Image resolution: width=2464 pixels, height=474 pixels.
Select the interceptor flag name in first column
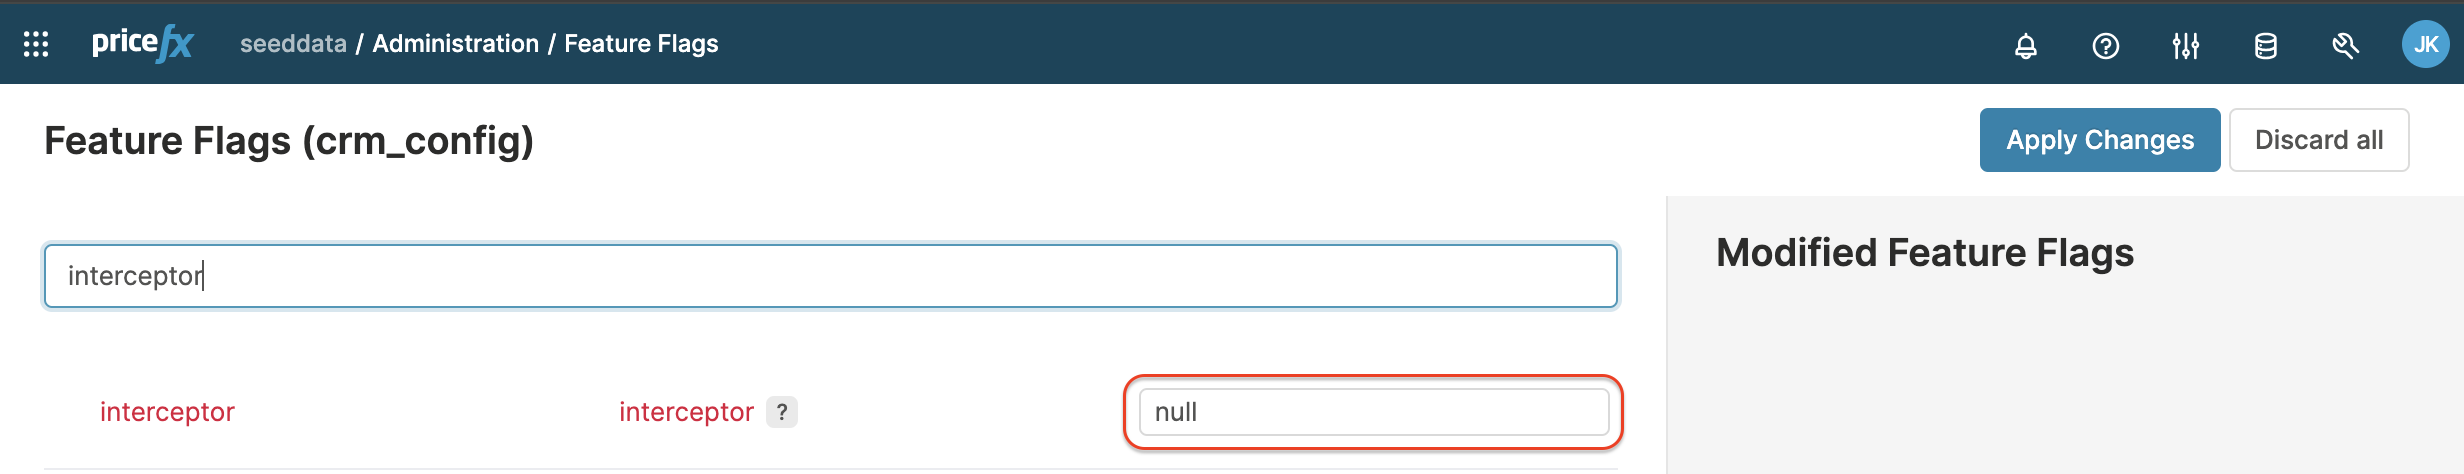click(167, 412)
